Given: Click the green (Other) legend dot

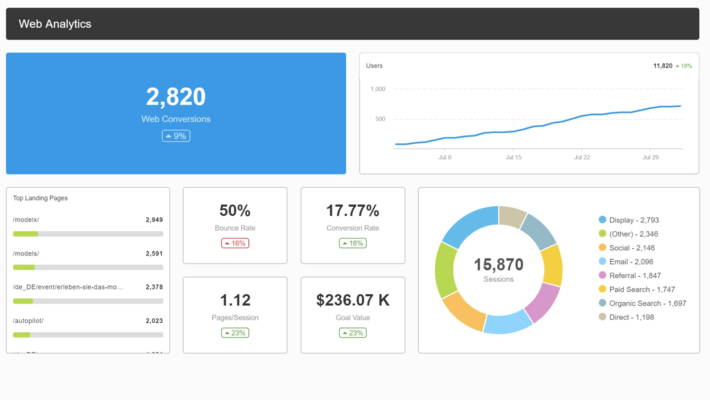Looking at the screenshot, I should pyautogui.click(x=602, y=234).
